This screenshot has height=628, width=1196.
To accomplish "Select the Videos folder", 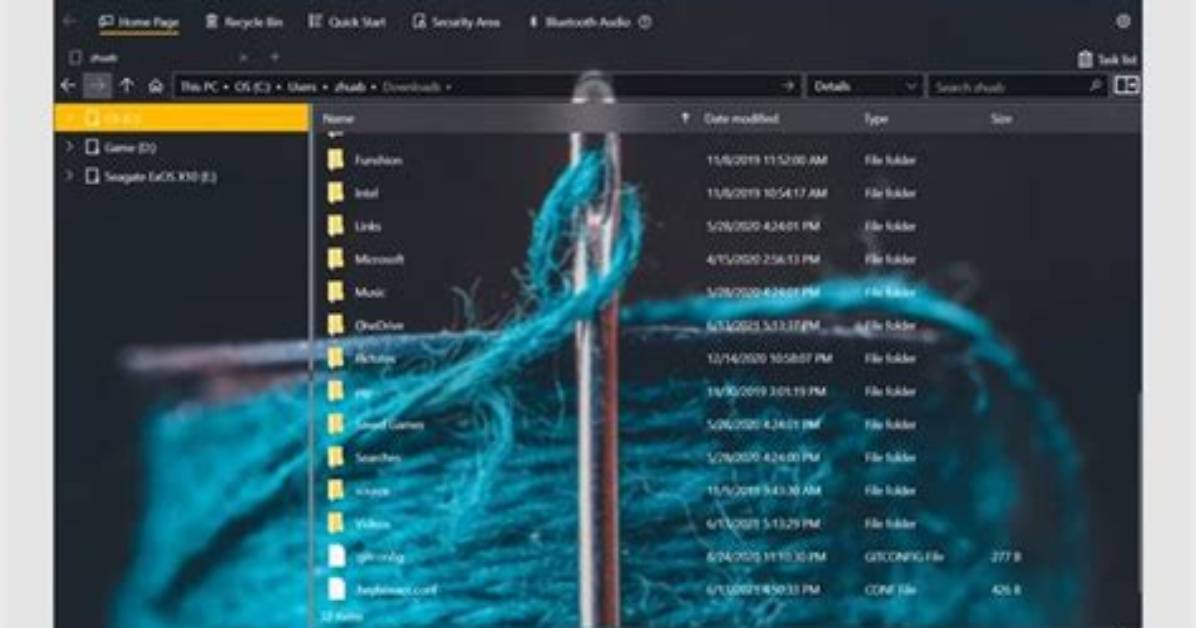I will point(372,524).
